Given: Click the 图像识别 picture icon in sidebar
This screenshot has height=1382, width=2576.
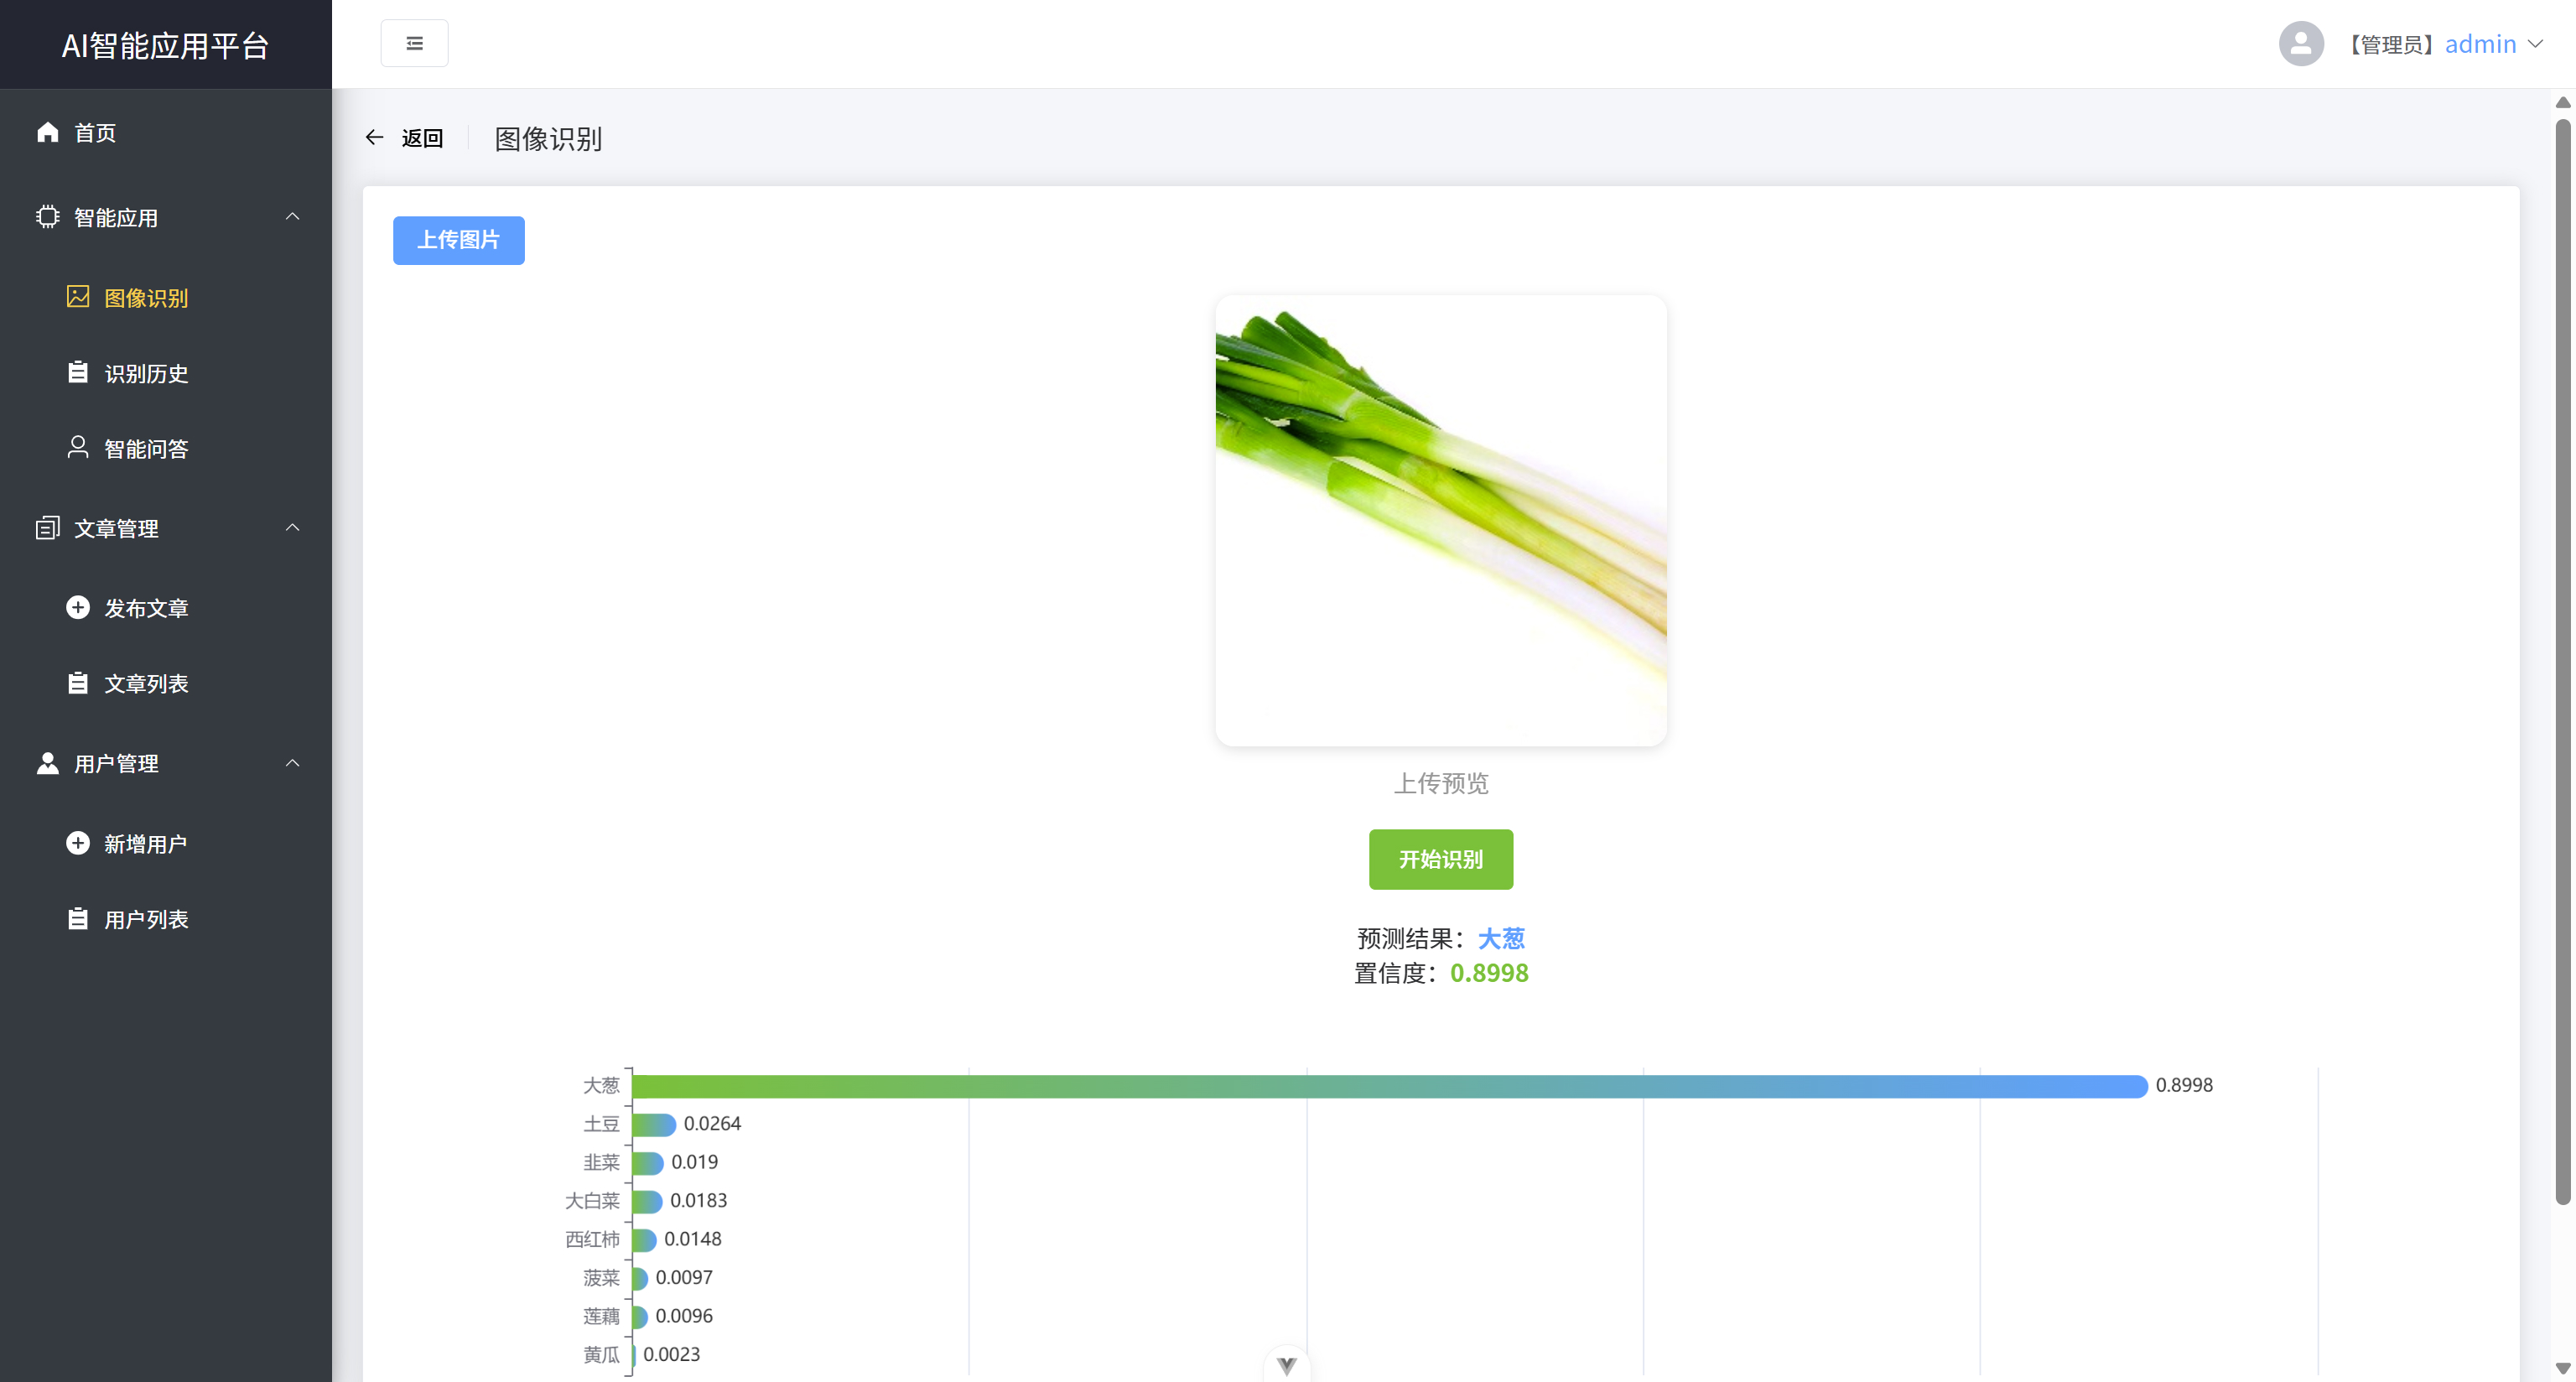Looking at the screenshot, I should coord(78,297).
